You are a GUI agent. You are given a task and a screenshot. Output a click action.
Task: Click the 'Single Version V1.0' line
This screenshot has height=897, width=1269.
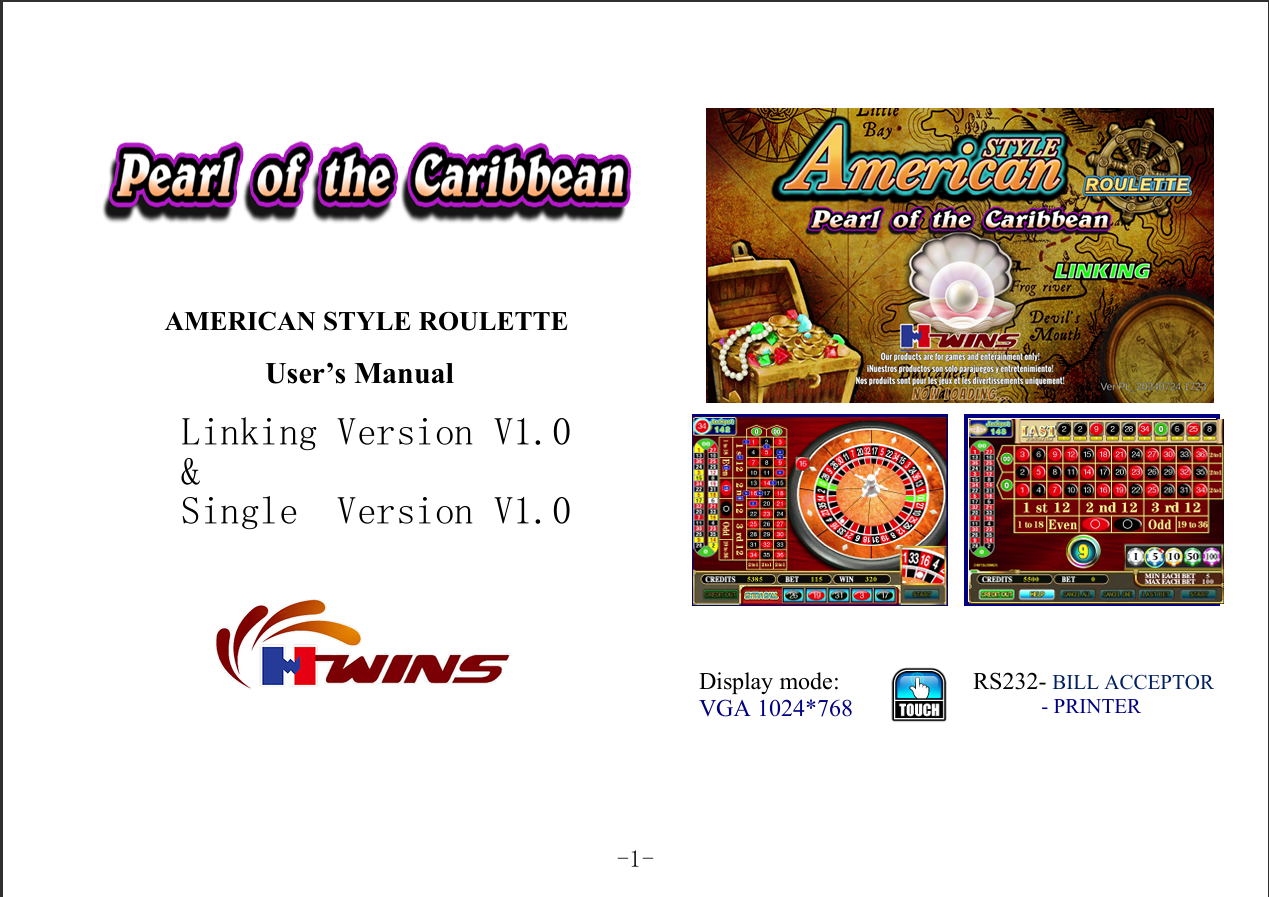(x=376, y=512)
